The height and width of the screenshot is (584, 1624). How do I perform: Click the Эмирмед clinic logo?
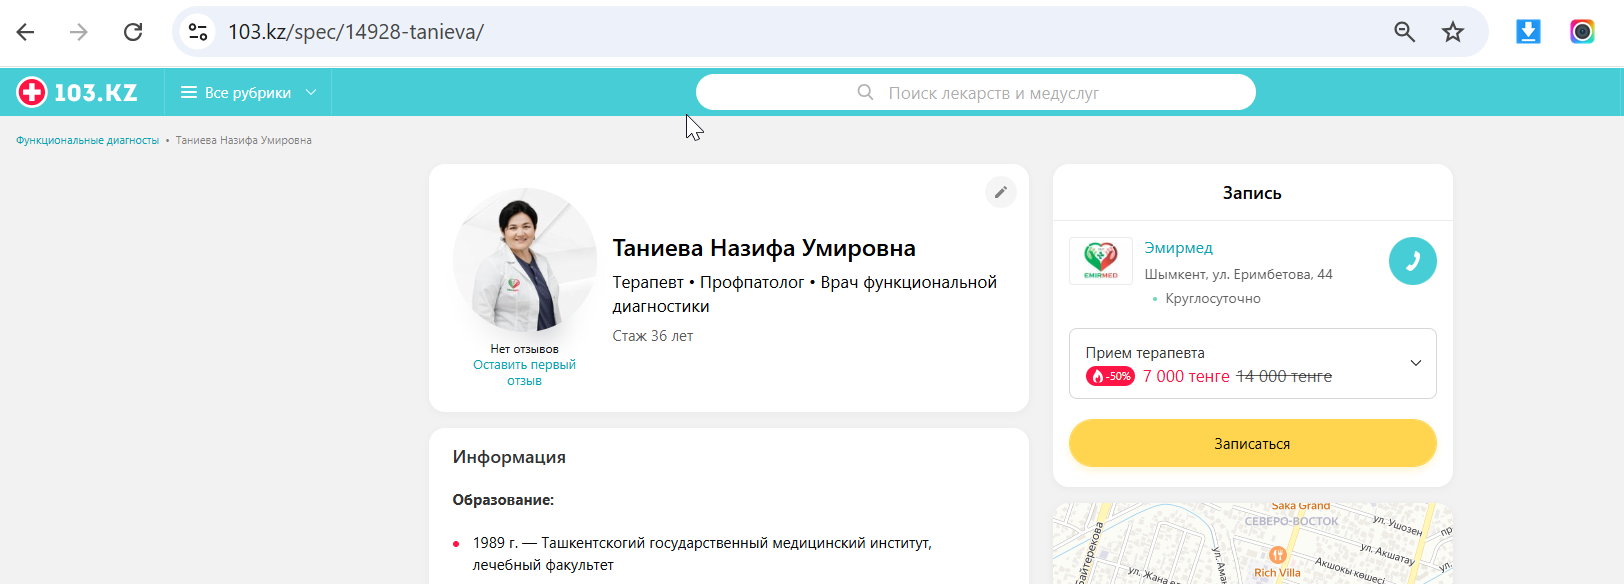tap(1101, 261)
